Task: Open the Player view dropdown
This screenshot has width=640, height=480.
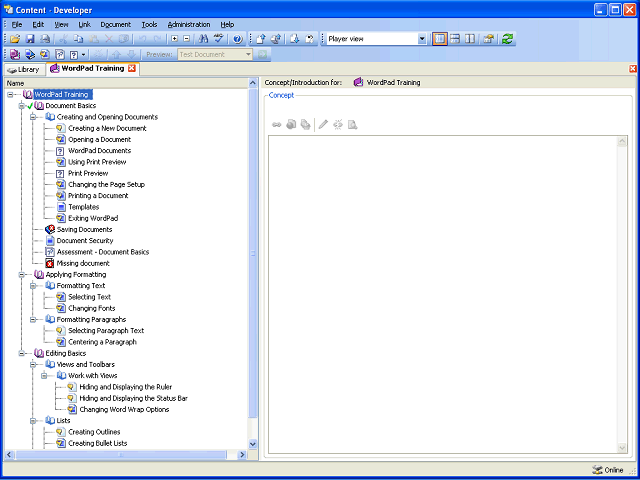Action: [422, 39]
